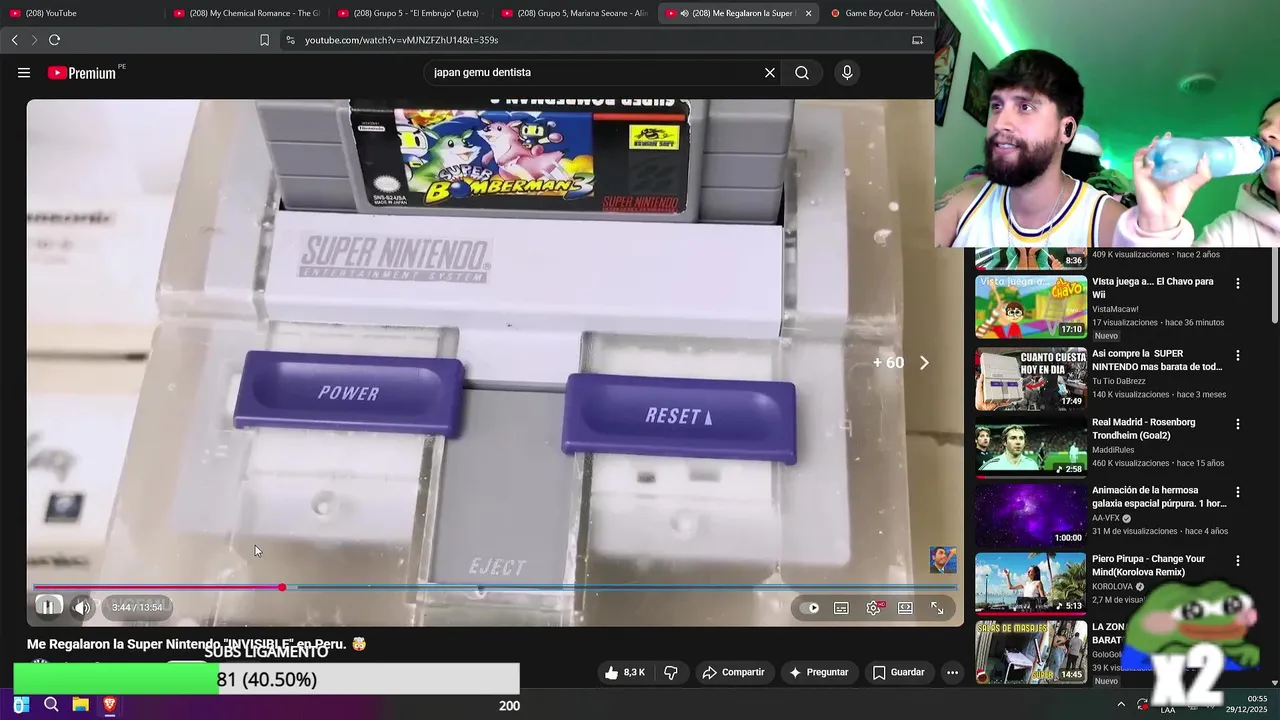Open File Explorer from taskbar
The height and width of the screenshot is (720, 1280).
tap(80, 705)
